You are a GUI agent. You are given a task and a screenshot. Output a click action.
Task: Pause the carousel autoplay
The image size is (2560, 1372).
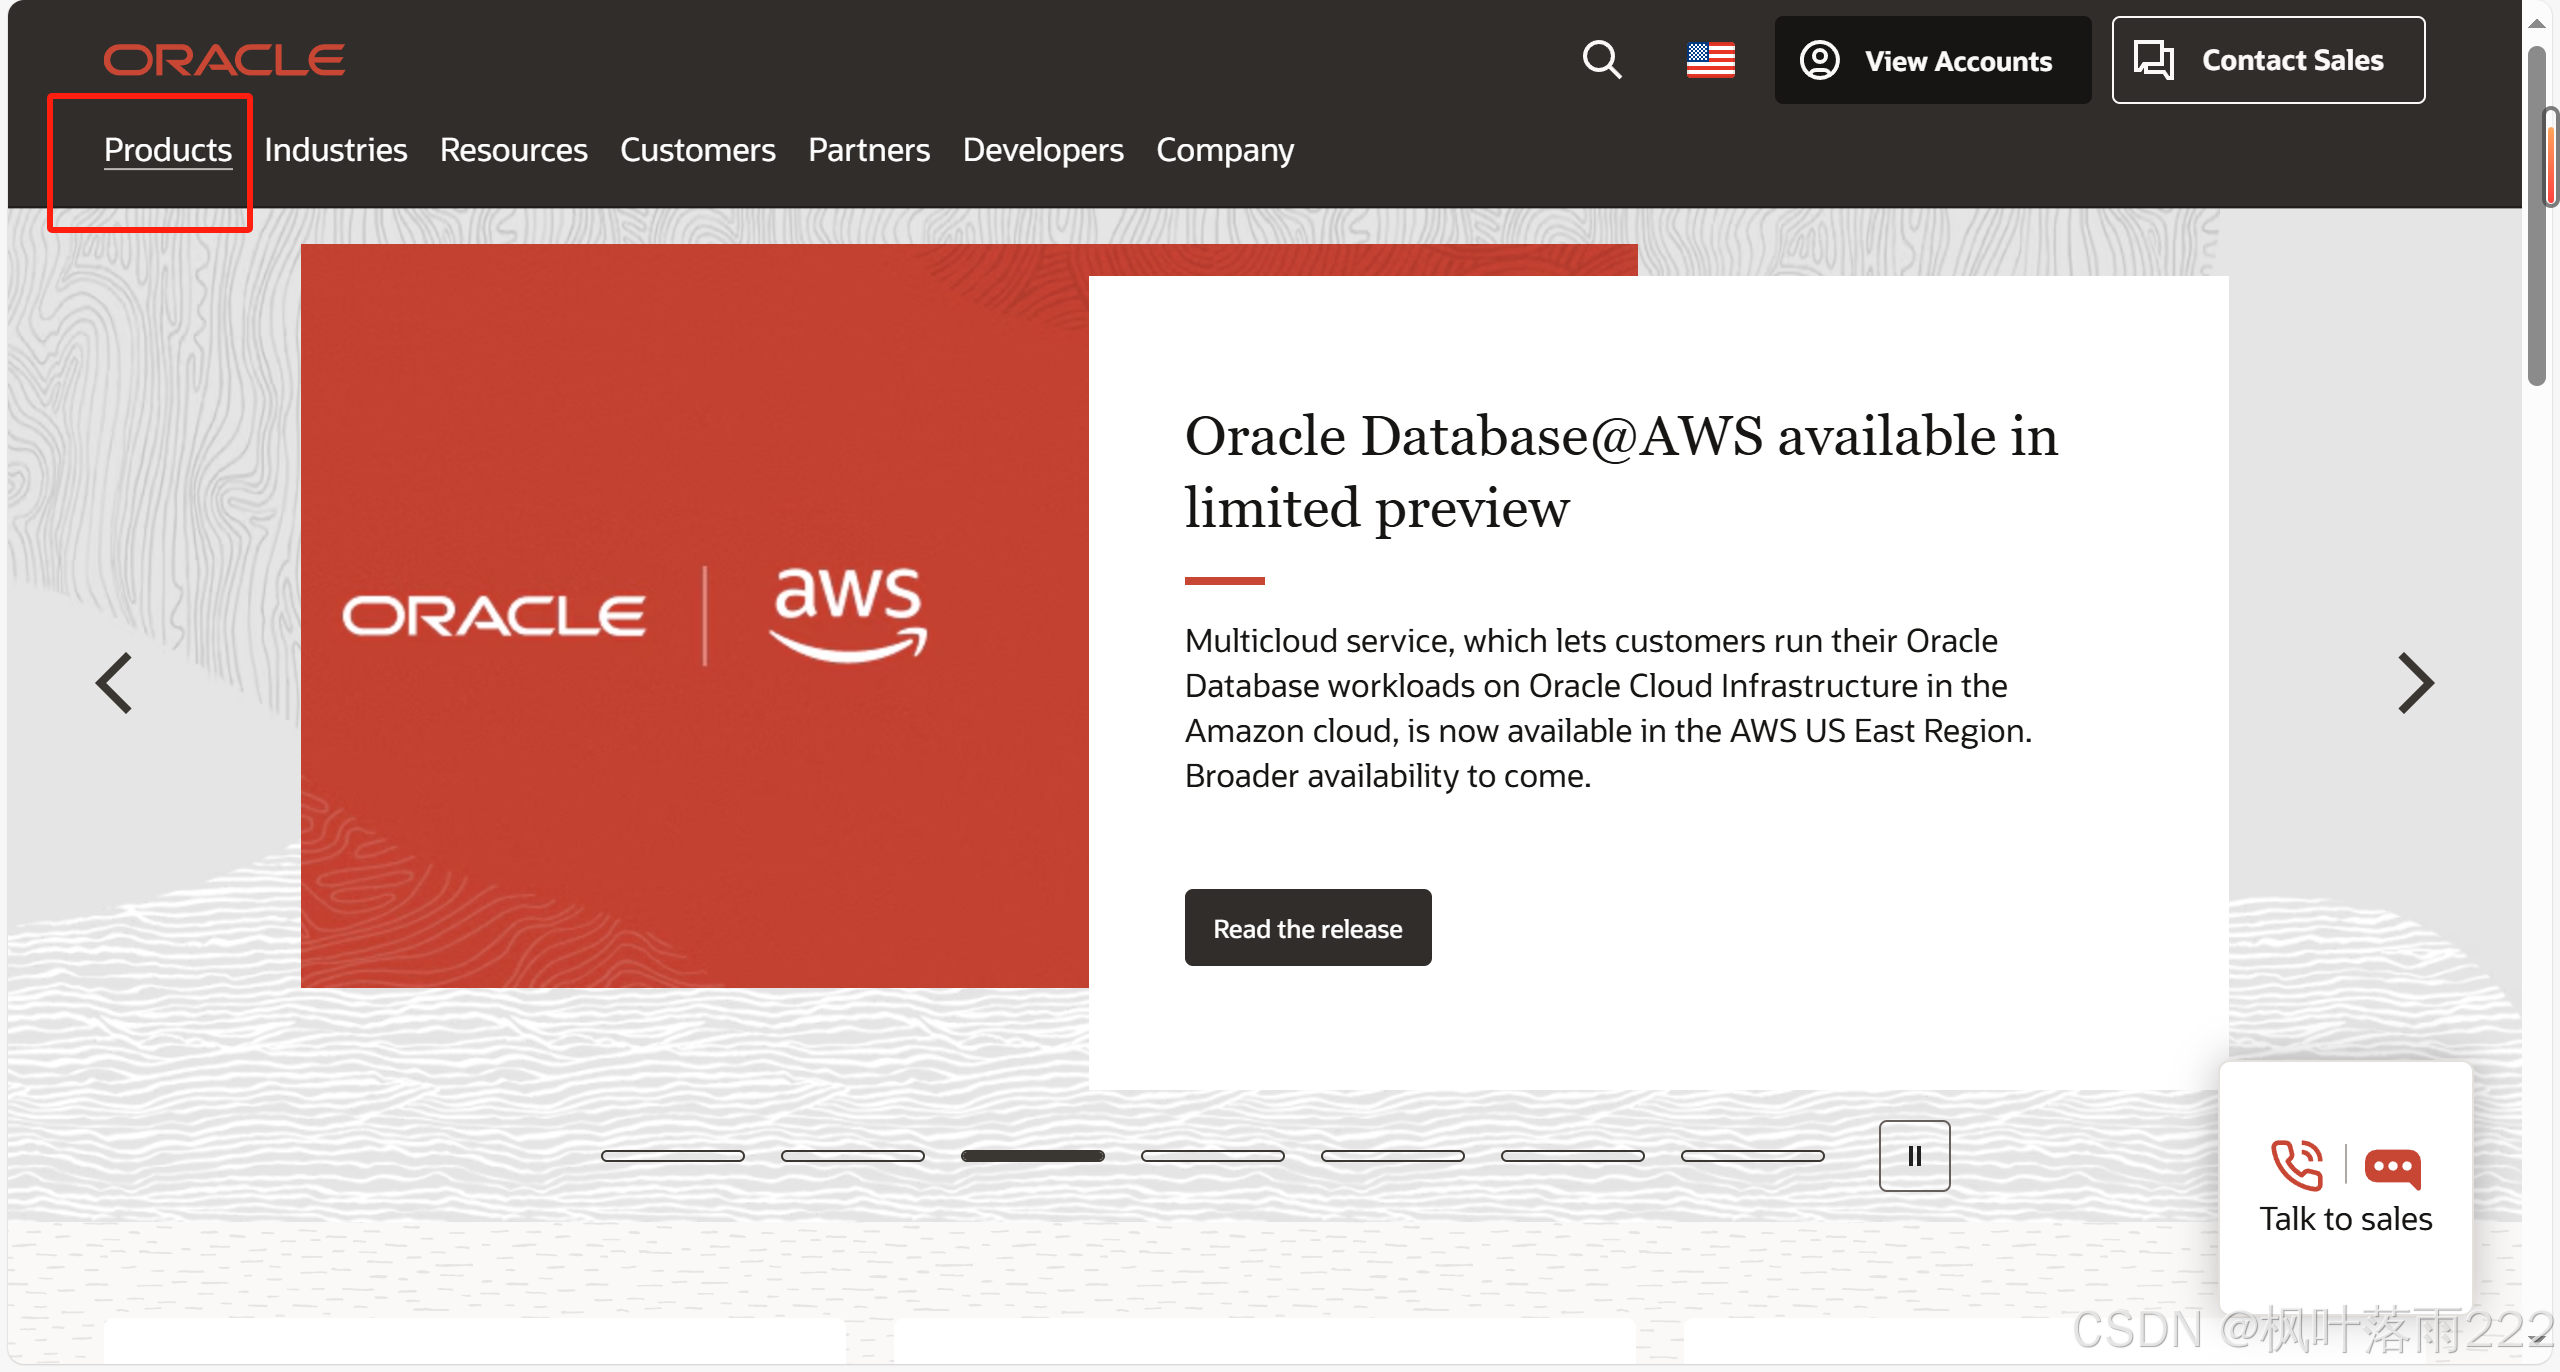pos(1914,1156)
